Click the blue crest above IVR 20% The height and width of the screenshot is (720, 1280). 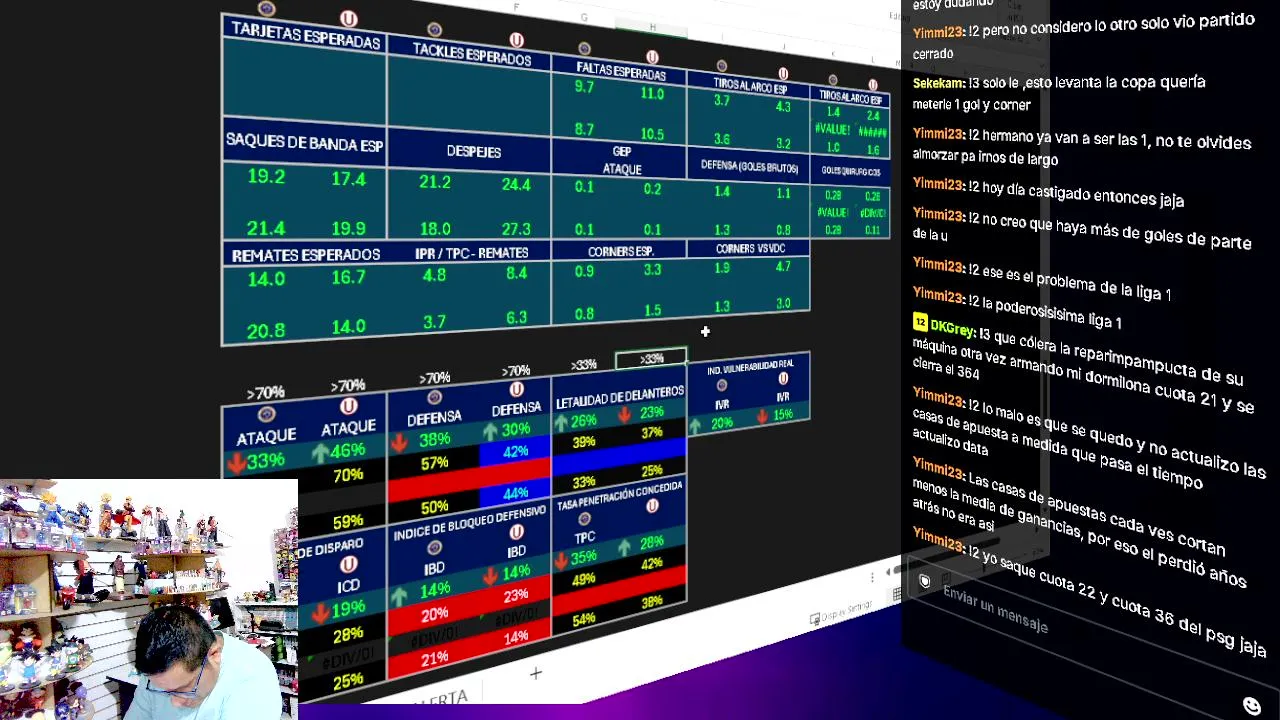[x=722, y=385]
